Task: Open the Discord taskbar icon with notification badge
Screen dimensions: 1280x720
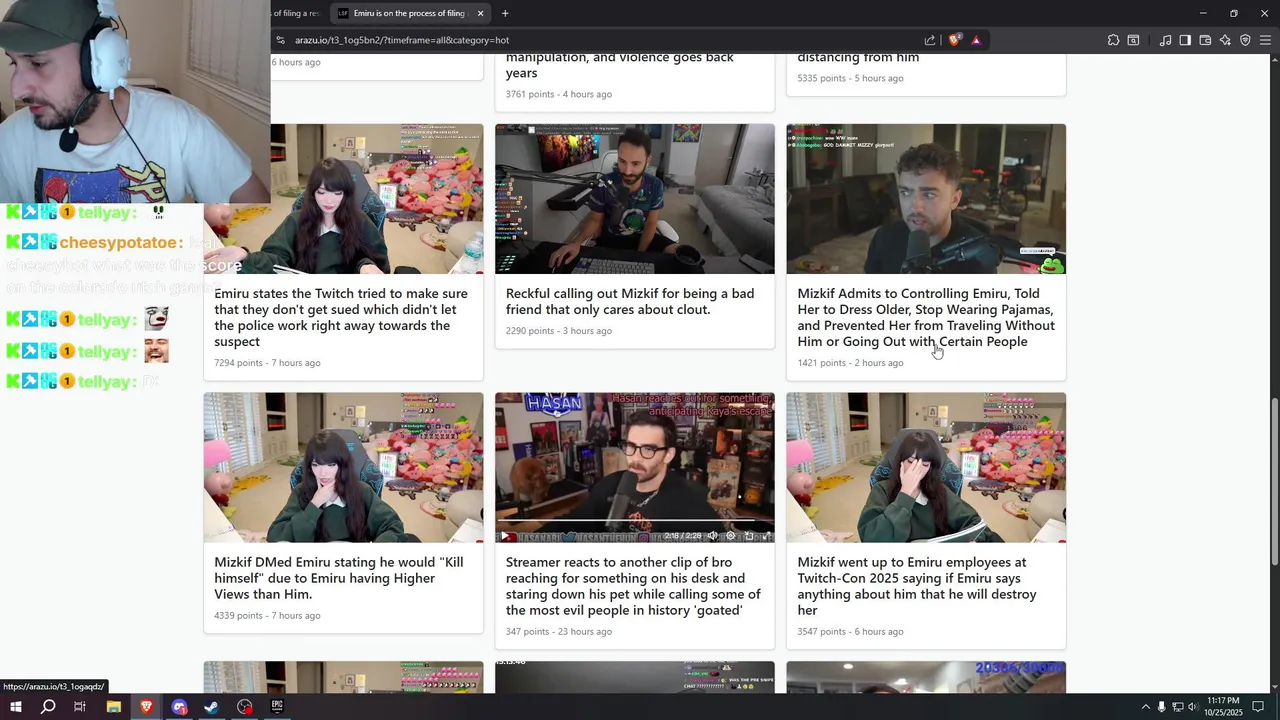Action: [x=179, y=707]
